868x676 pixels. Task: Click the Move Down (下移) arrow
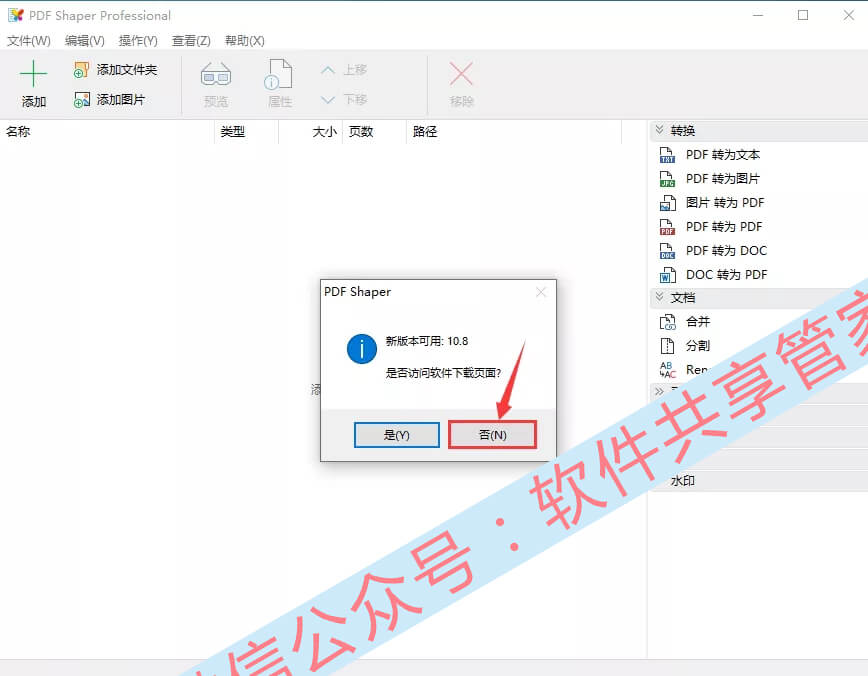click(328, 100)
